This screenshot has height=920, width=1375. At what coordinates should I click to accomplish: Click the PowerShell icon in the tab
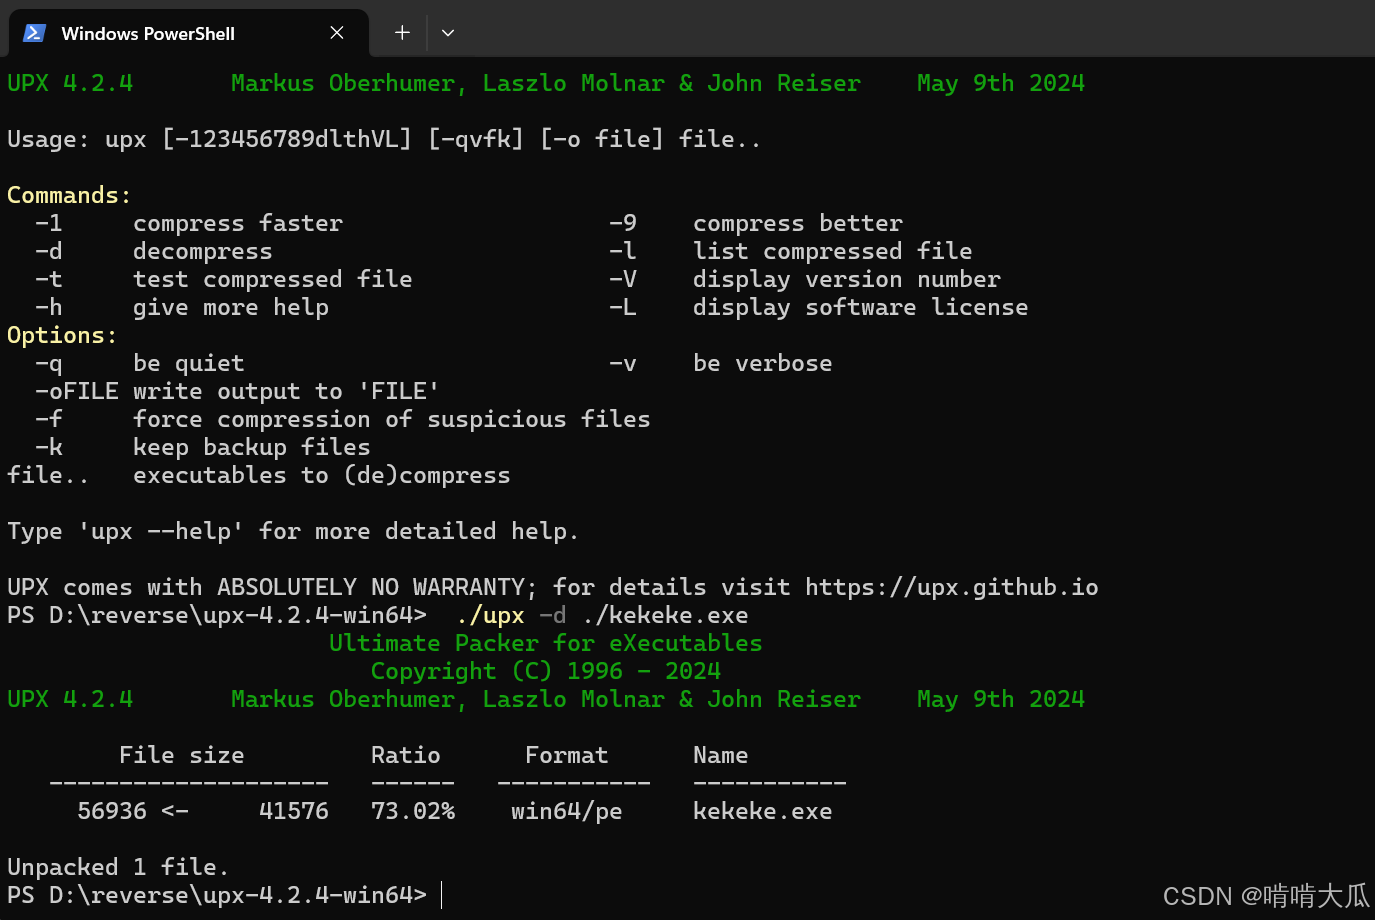click(x=34, y=33)
